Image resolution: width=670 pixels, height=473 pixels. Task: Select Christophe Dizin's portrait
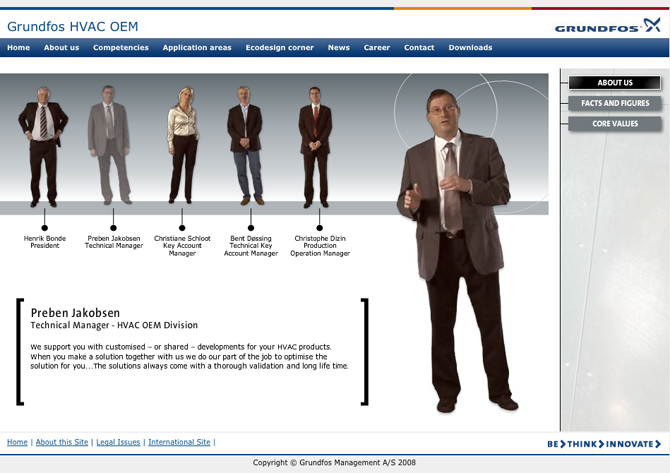tap(315, 147)
